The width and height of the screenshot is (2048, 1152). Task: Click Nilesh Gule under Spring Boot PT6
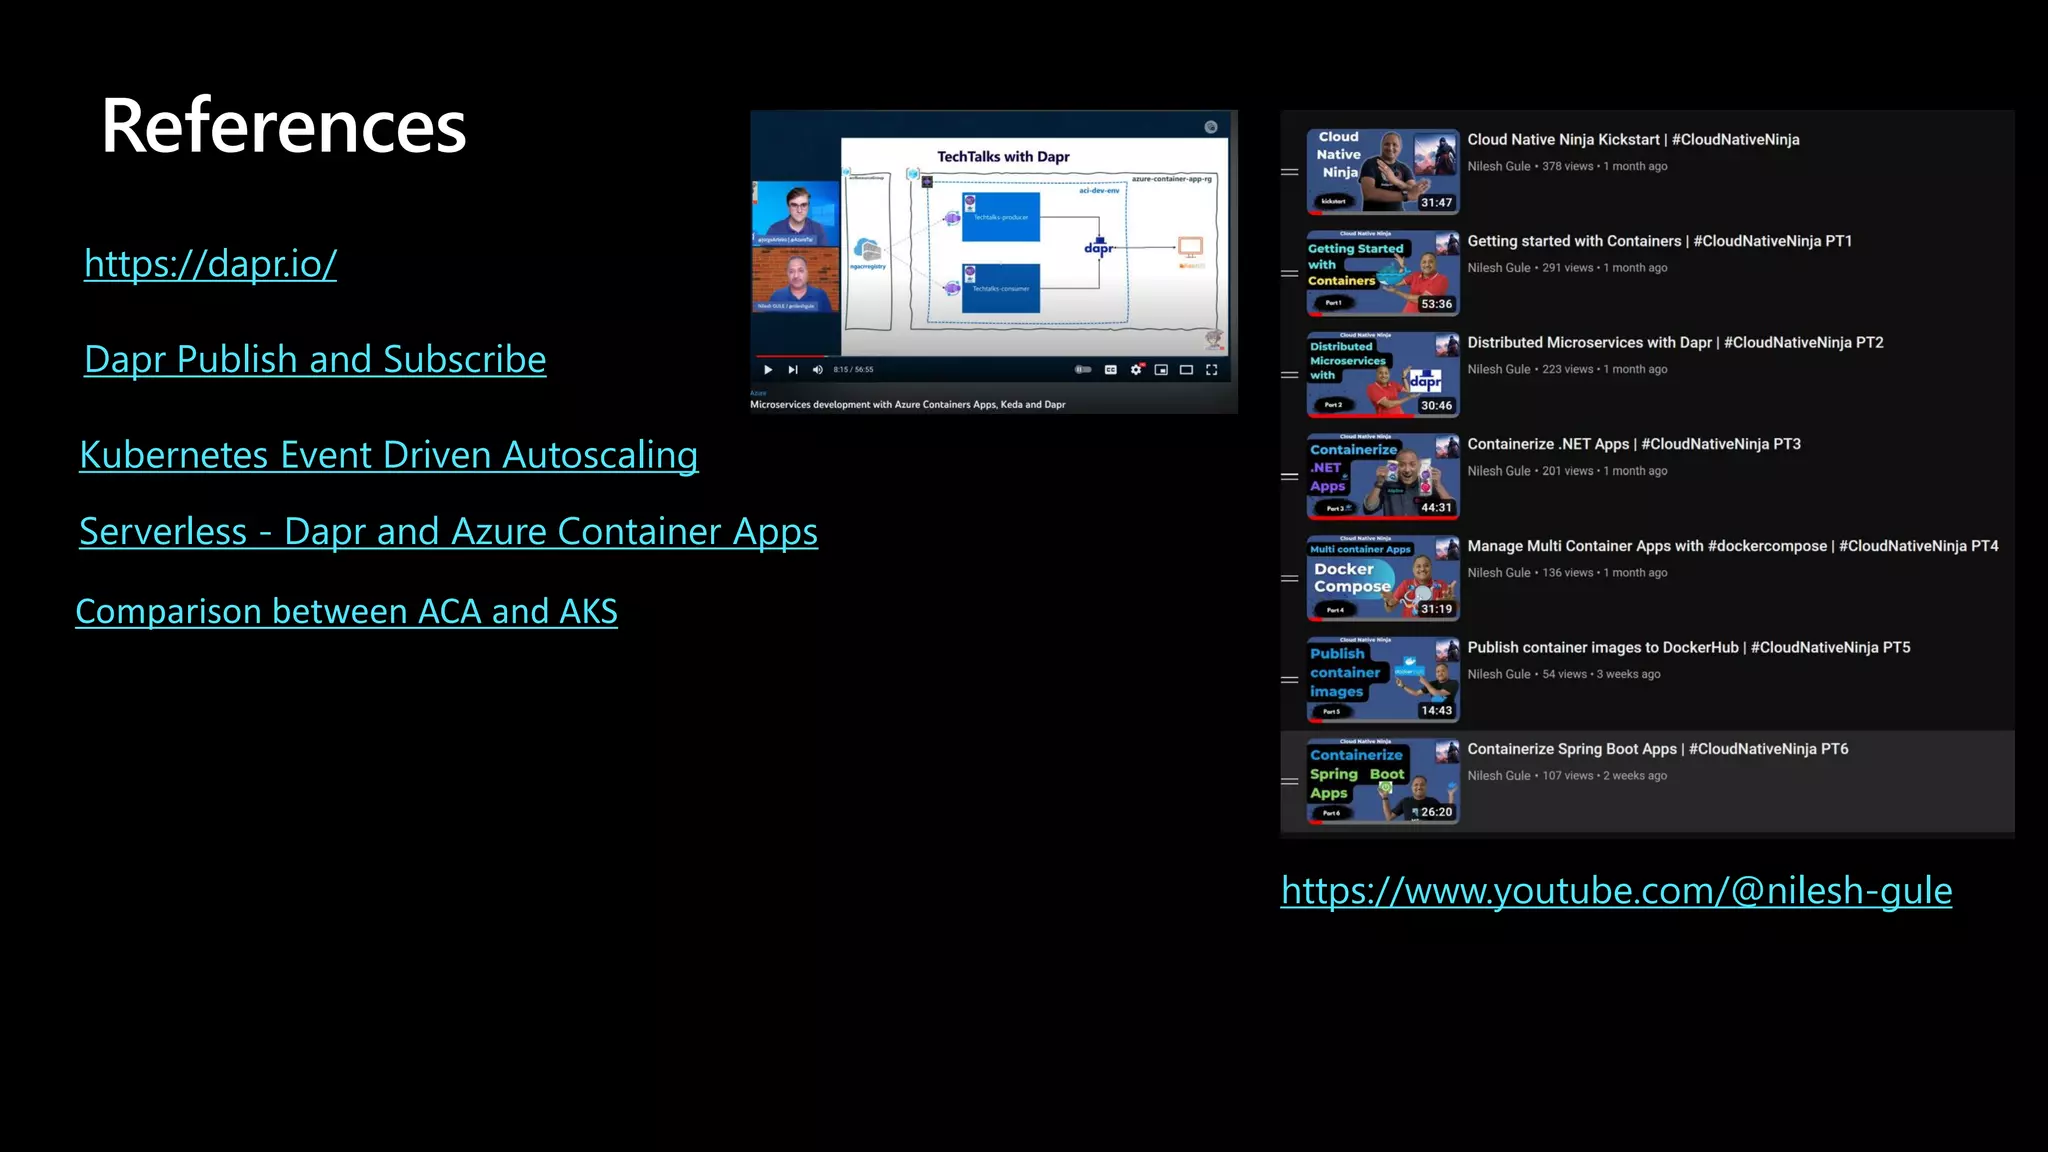[x=1499, y=776]
